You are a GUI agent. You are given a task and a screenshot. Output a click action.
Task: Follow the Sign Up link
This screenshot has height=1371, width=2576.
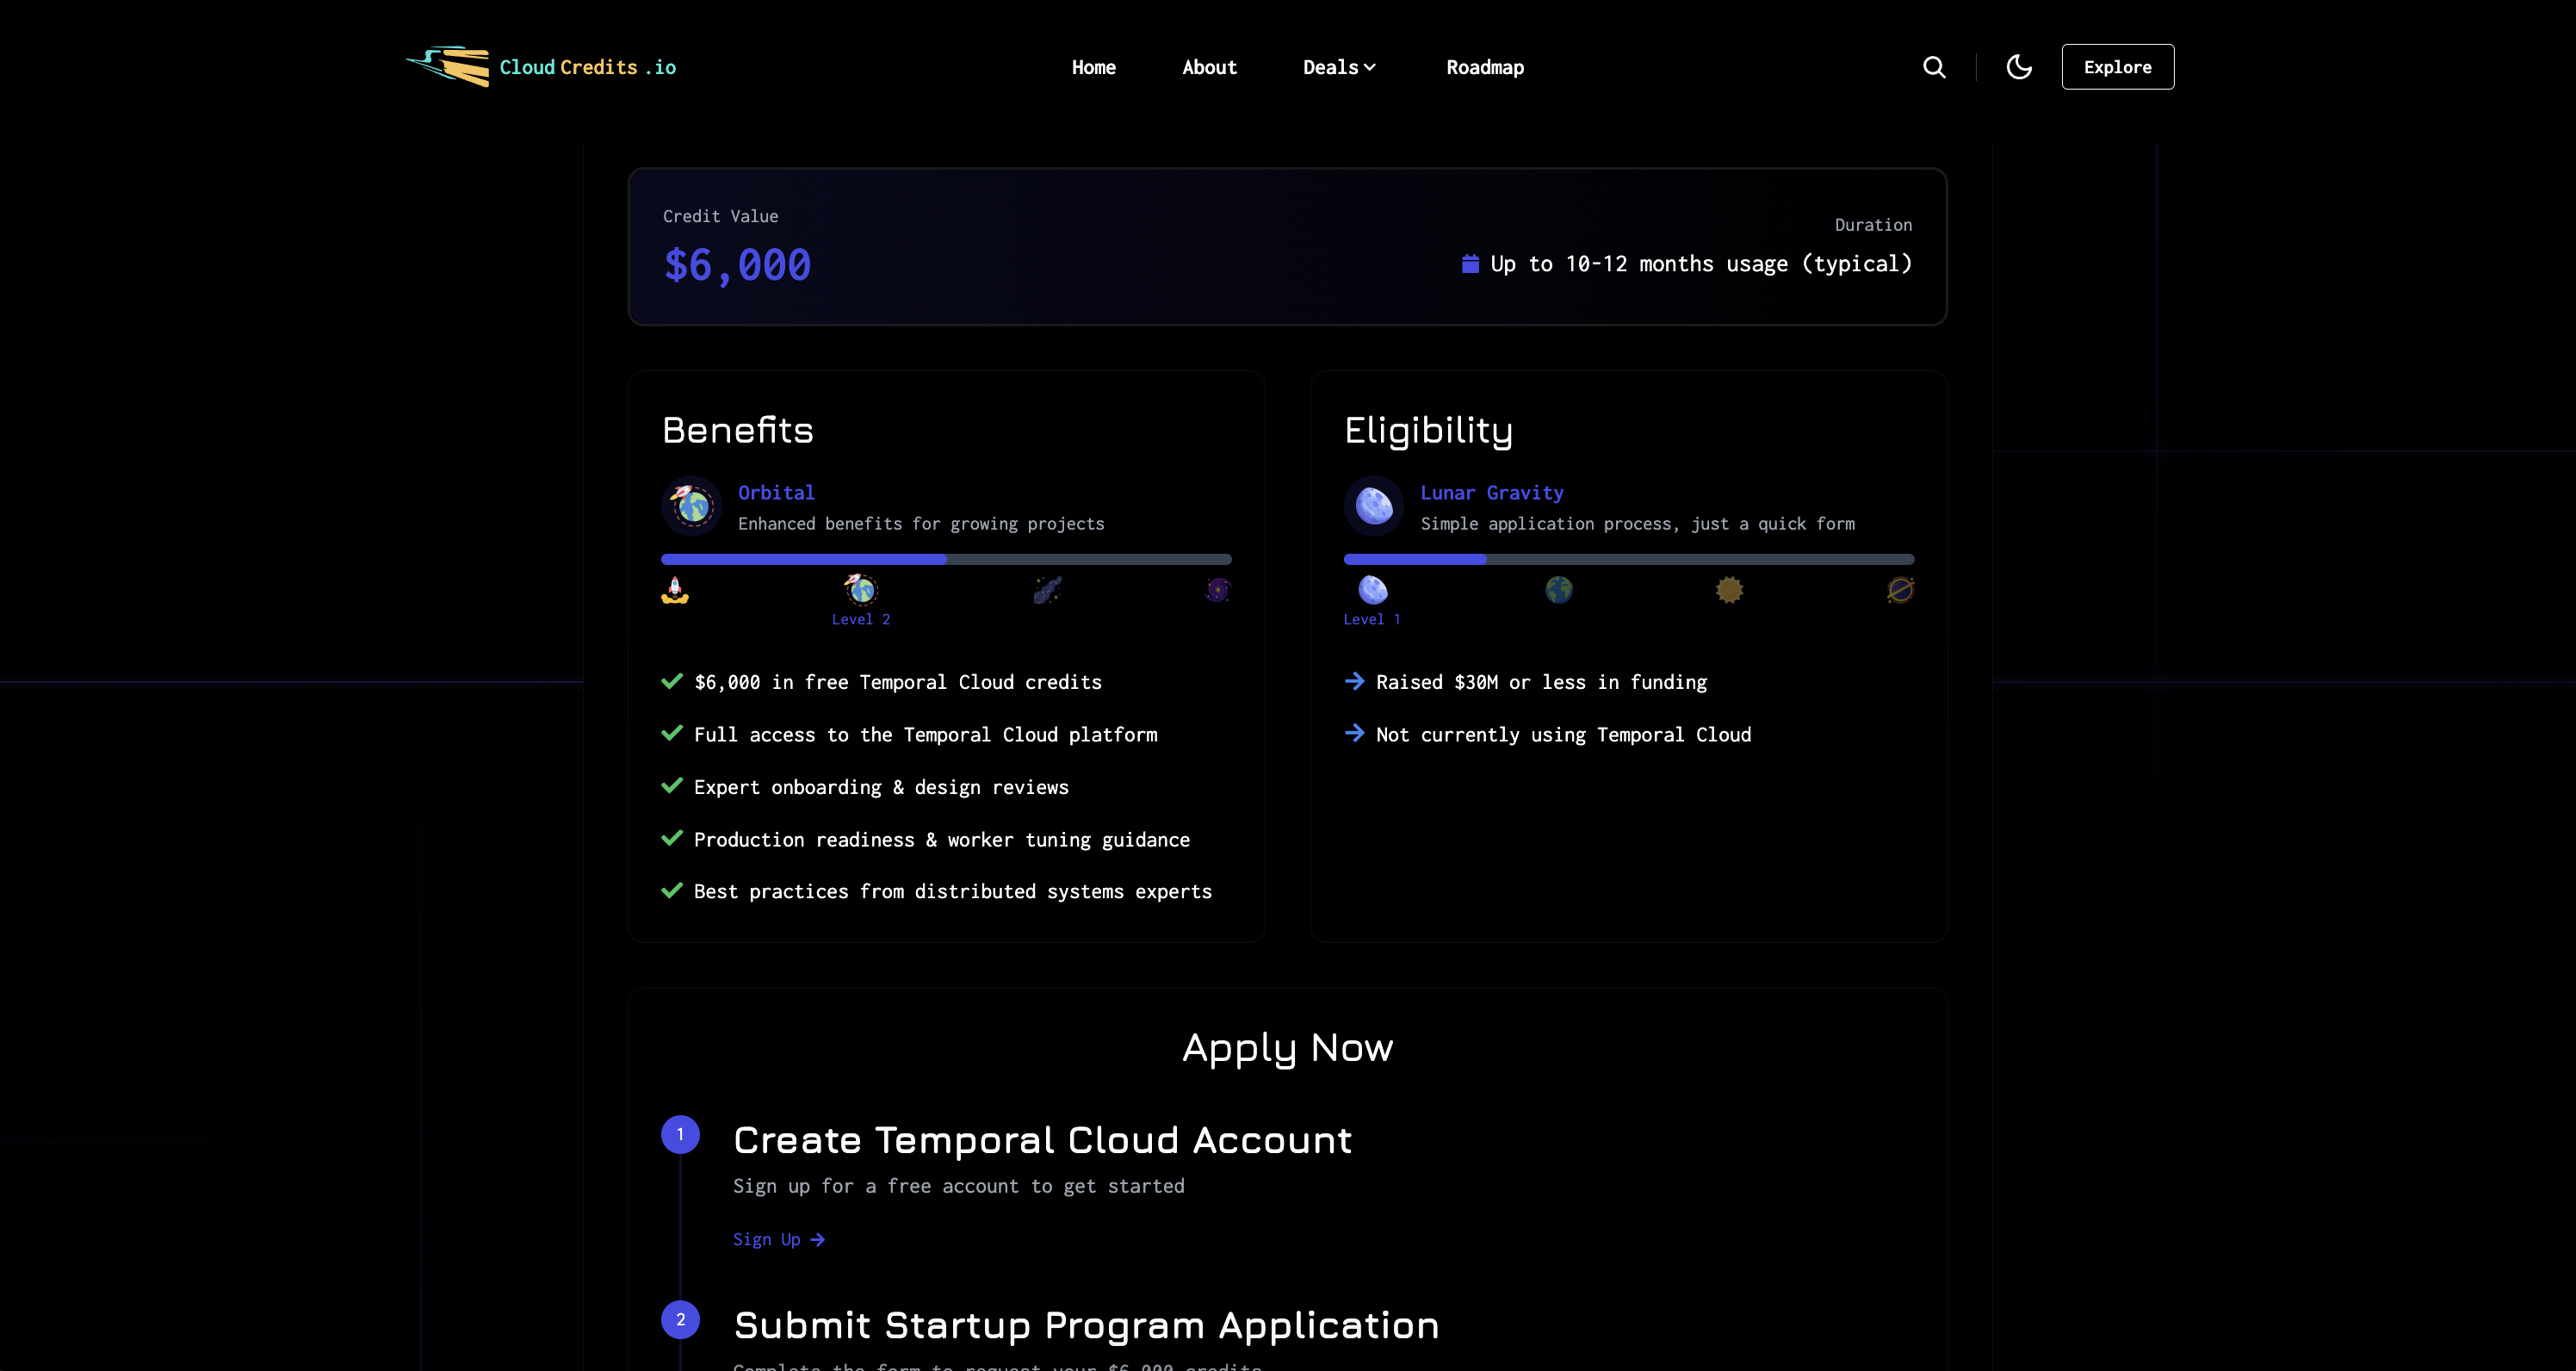tap(778, 1239)
